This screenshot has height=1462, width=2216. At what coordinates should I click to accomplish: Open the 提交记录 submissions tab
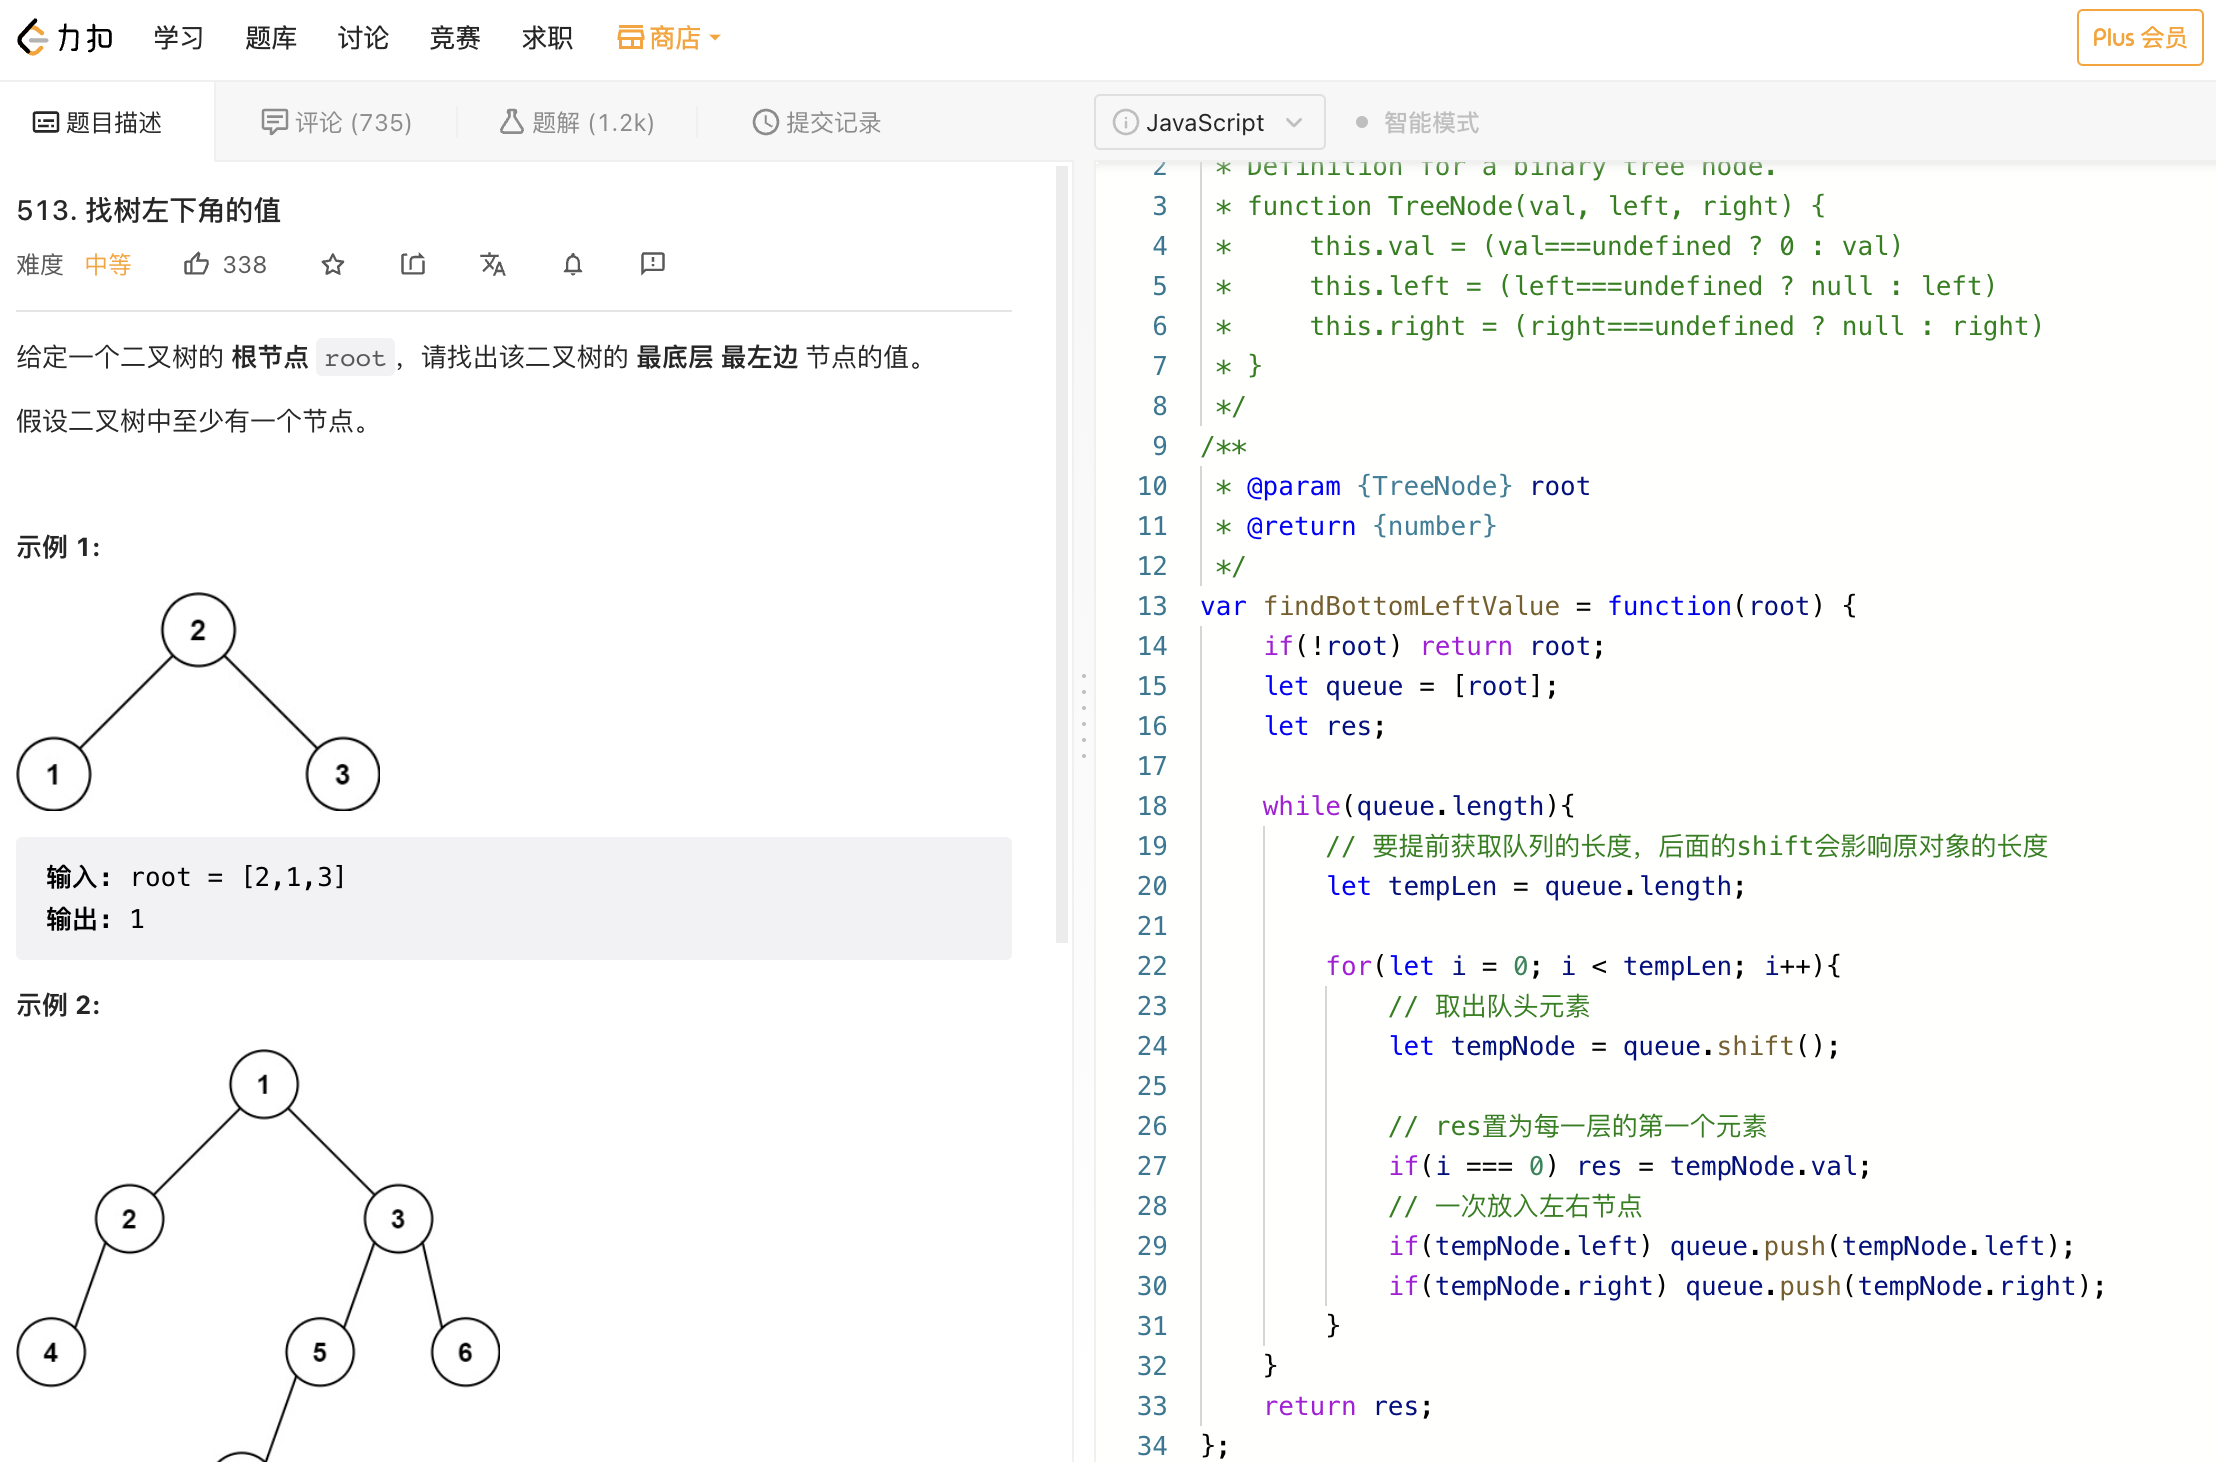(x=816, y=122)
